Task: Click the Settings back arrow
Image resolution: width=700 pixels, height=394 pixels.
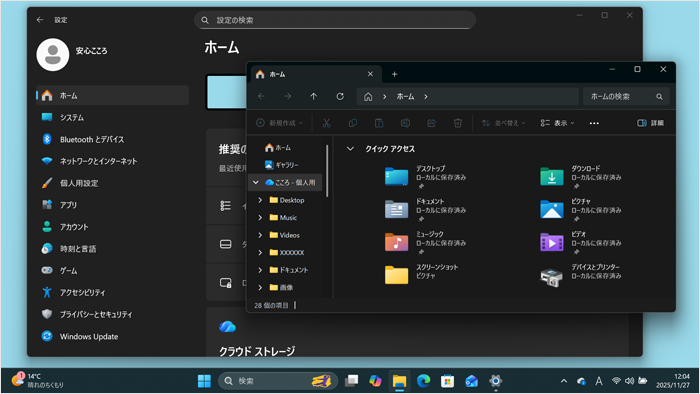Action: point(40,20)
